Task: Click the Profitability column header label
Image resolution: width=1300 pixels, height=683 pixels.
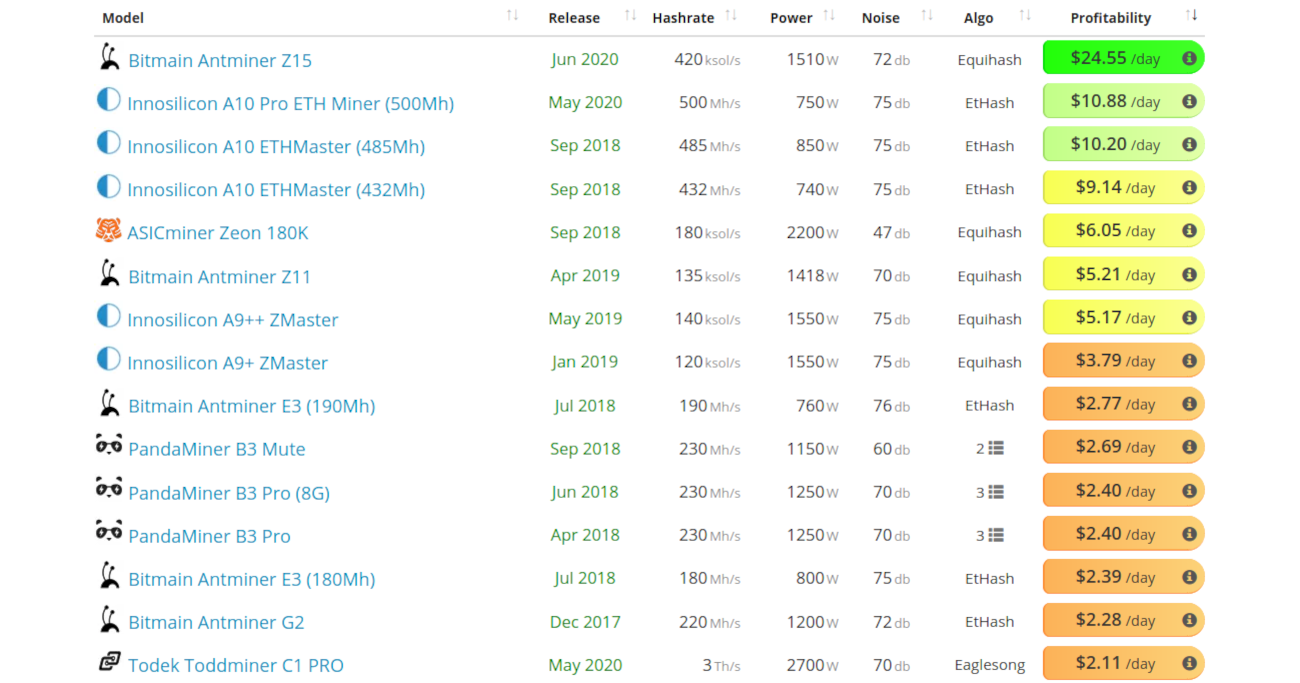Action: (1111, 18)
